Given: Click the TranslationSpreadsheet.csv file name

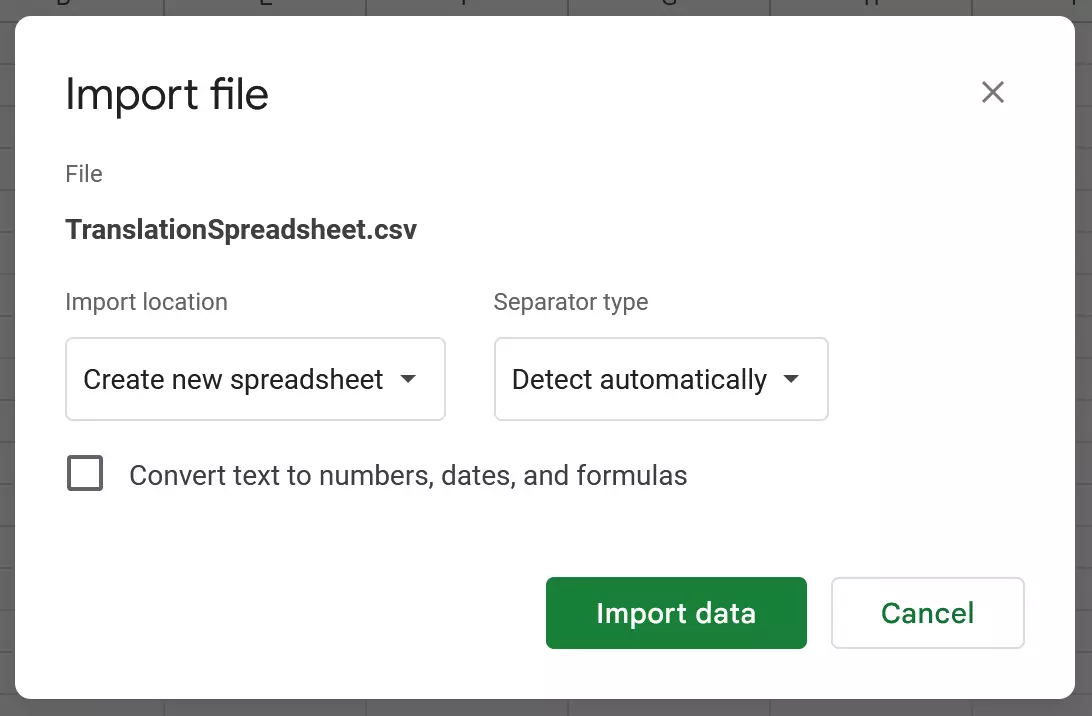Looking at the screenshot, I should 241,230.
